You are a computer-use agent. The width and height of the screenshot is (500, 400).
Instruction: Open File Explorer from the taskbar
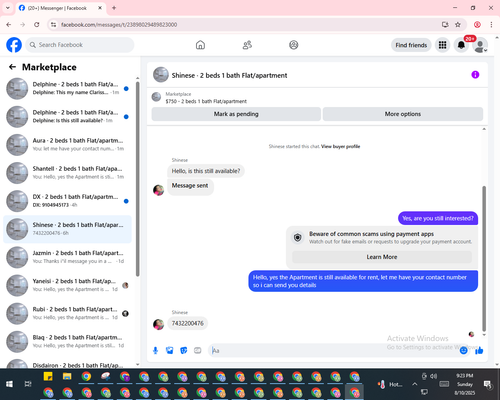click(67, 376)
